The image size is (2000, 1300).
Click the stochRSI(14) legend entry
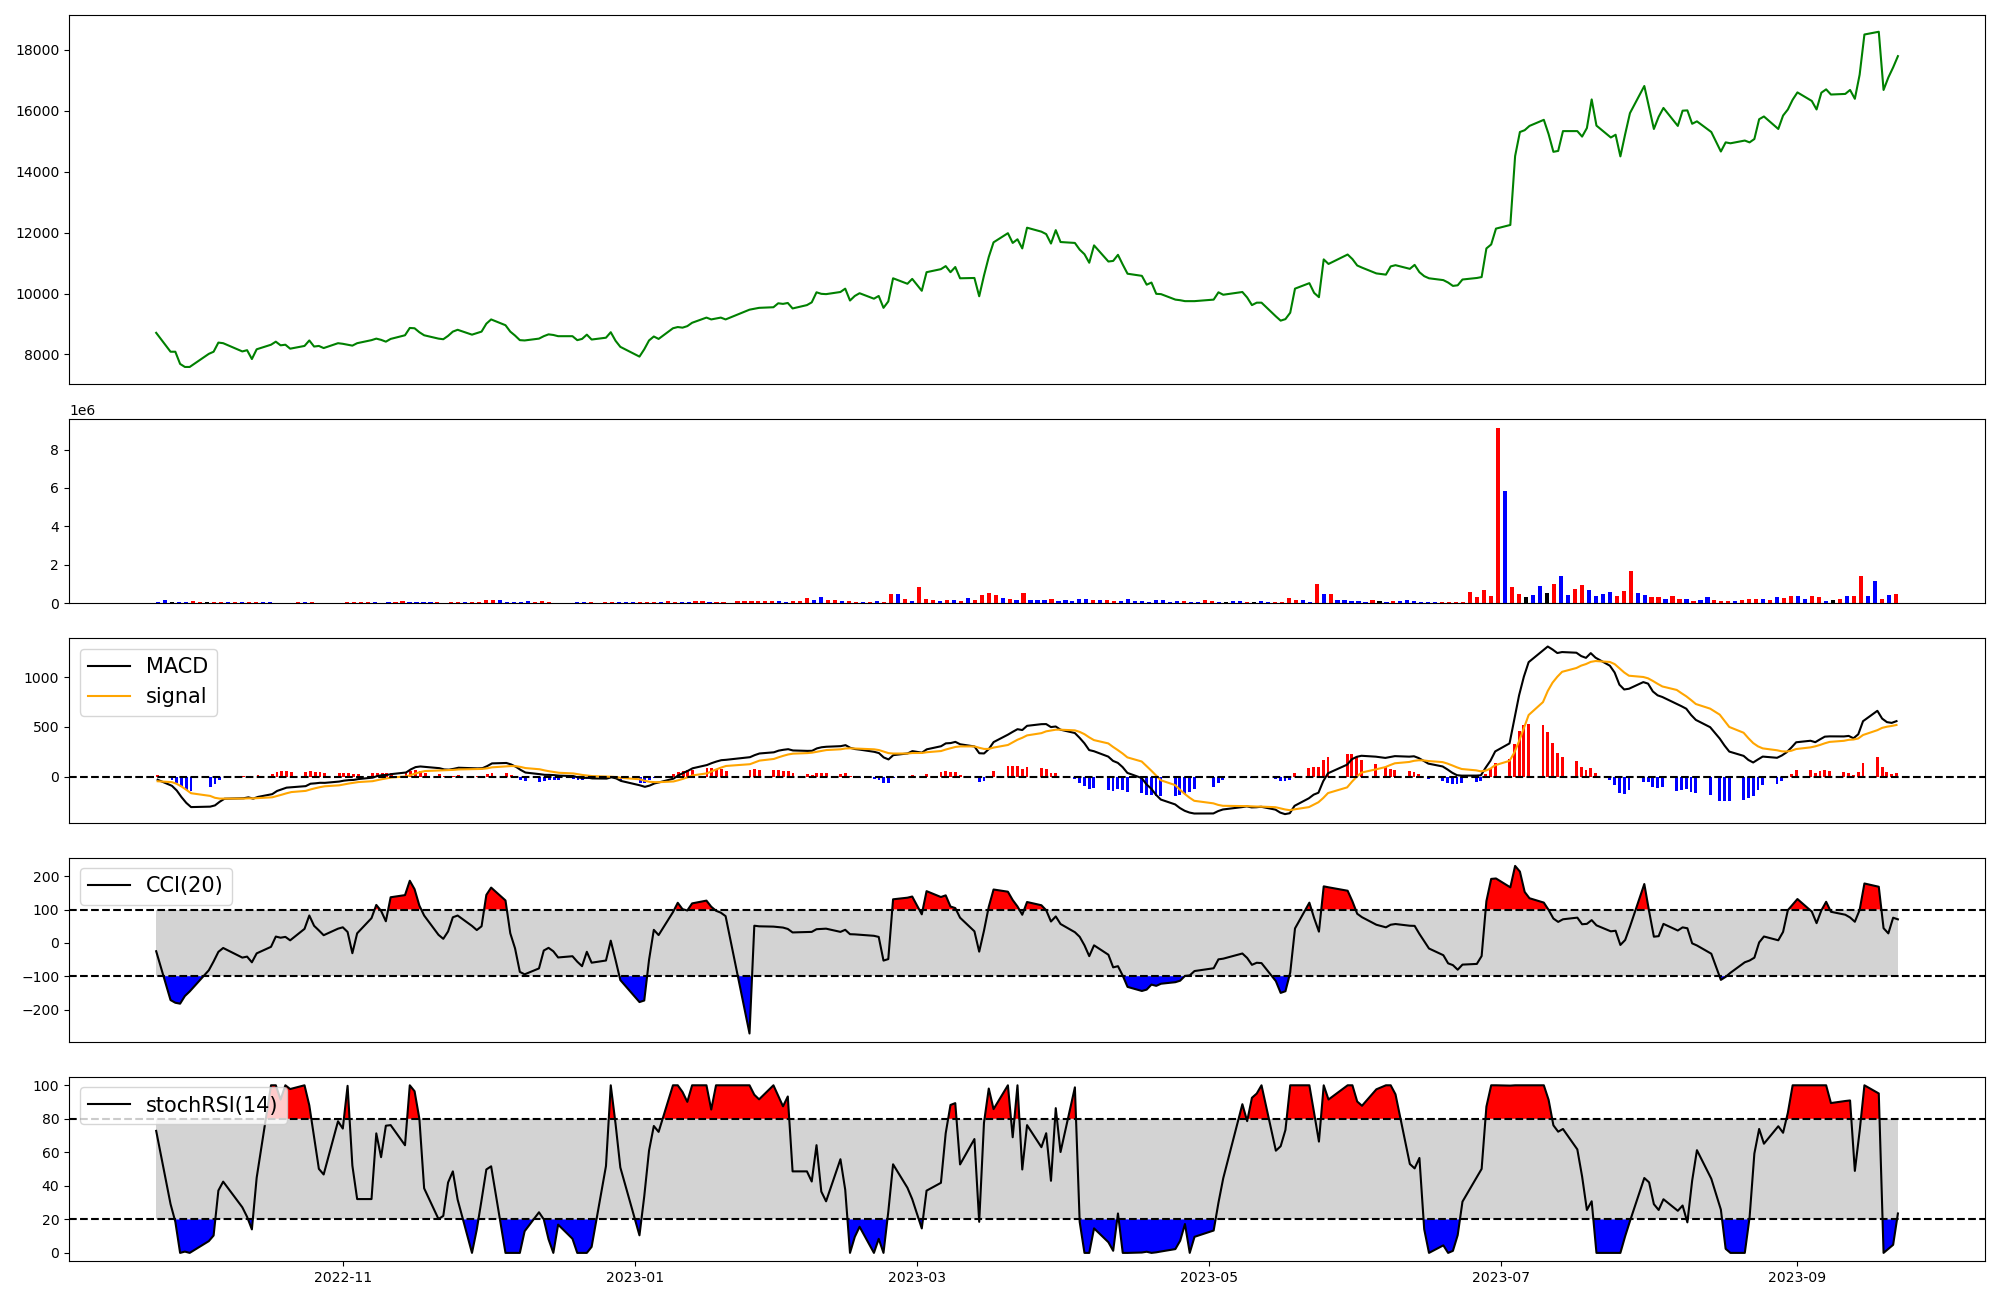click(x=210, y=1104)
